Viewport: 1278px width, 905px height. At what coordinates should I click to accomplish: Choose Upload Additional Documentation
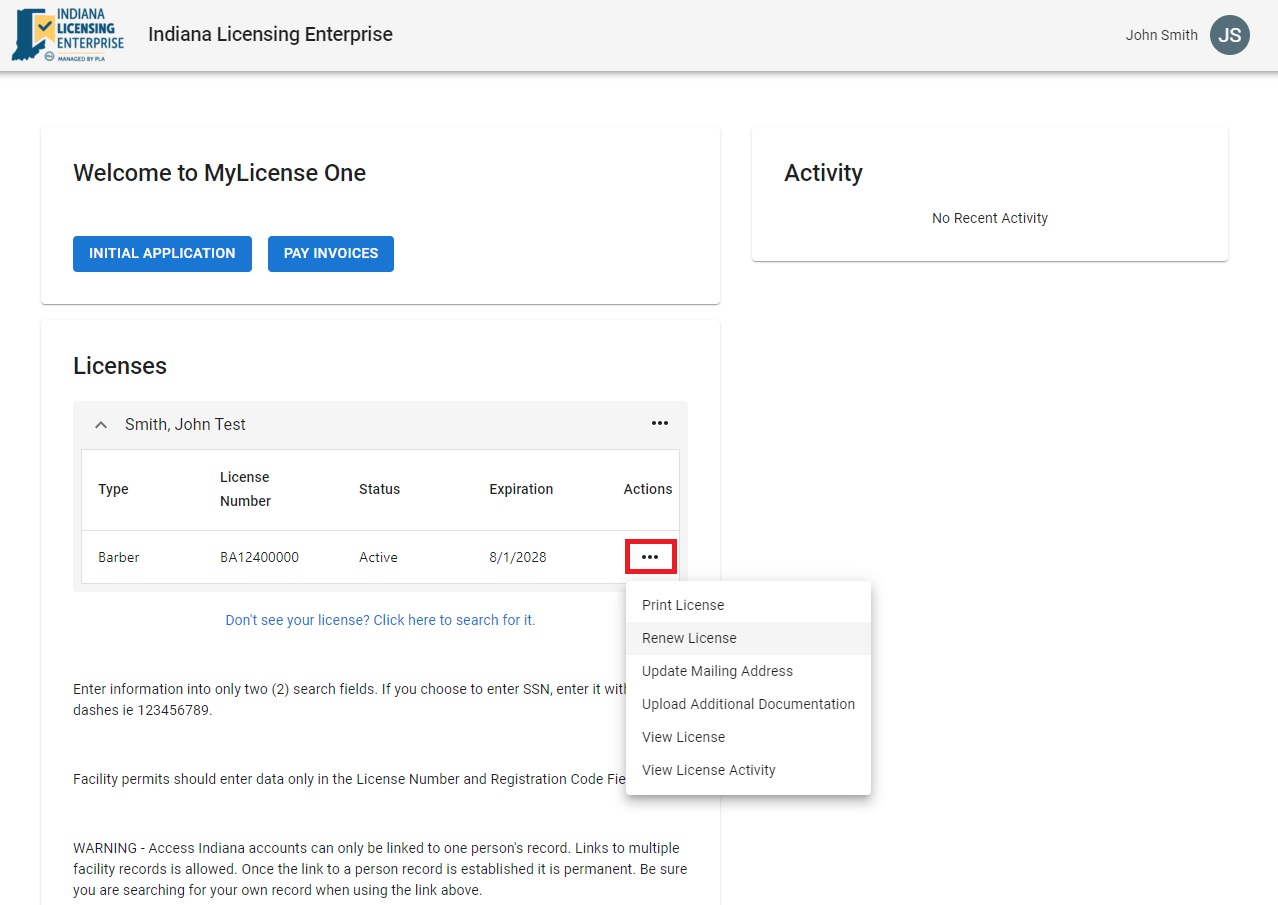pyautogui.click(x=748, y=704)
